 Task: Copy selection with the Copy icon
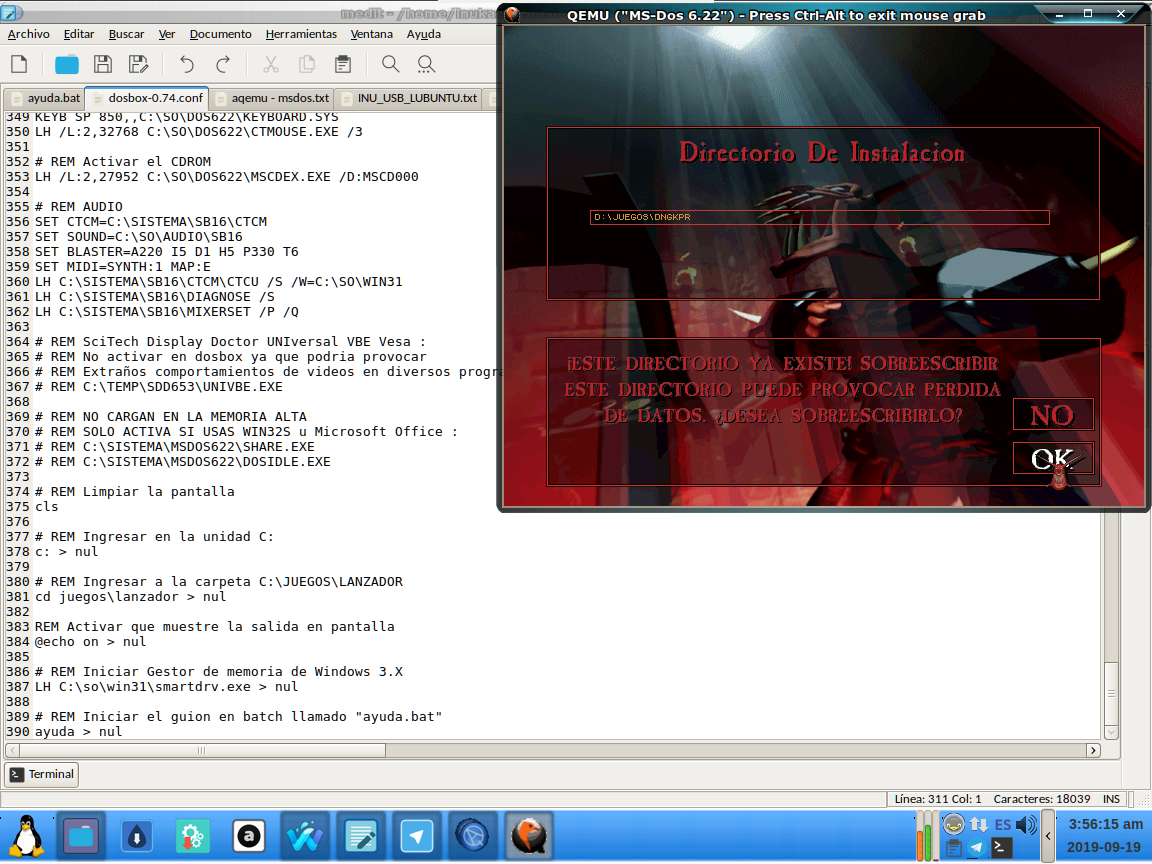pyautogui.click(x=307, y=65)
